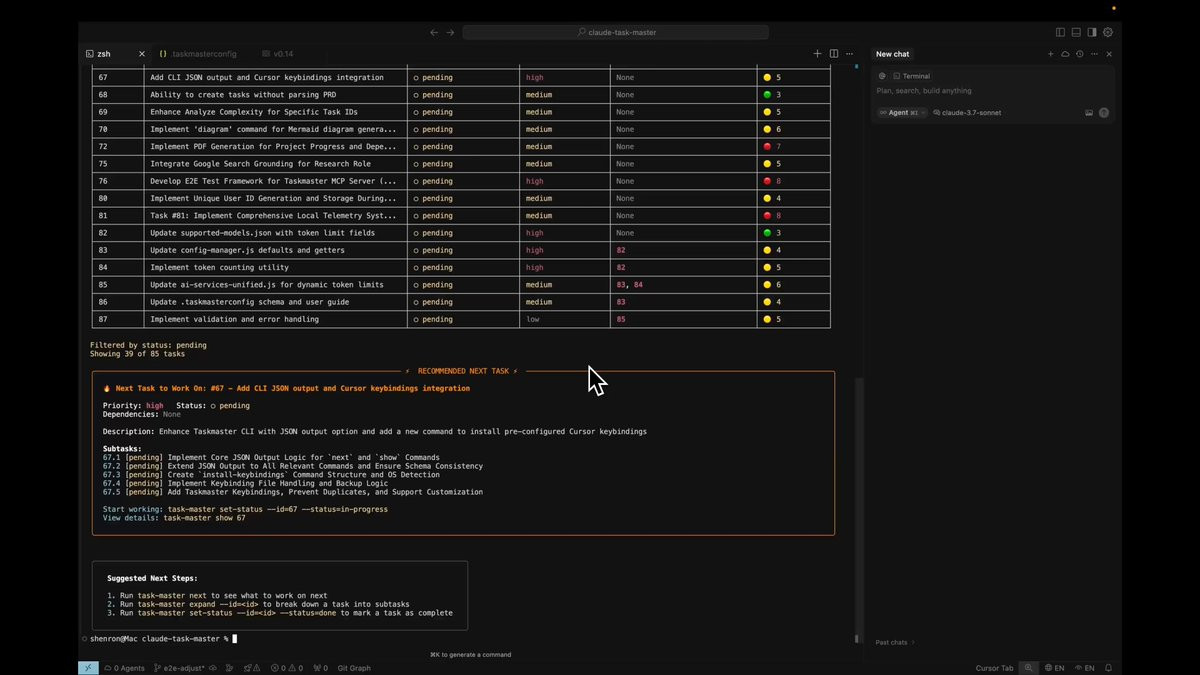
Task: Click 'task-master set-status --id=67' command
Action: [277, 509]
